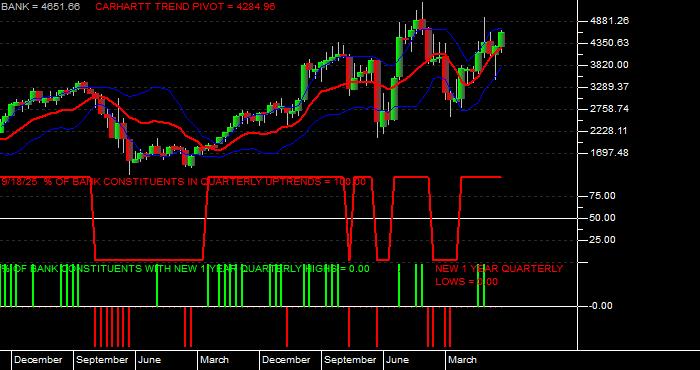The width and height of the screenshot is (700, 370).
Task: Click the new 1 year quarterly highs title
Action: pyautogui.click(x=185, y=269)
